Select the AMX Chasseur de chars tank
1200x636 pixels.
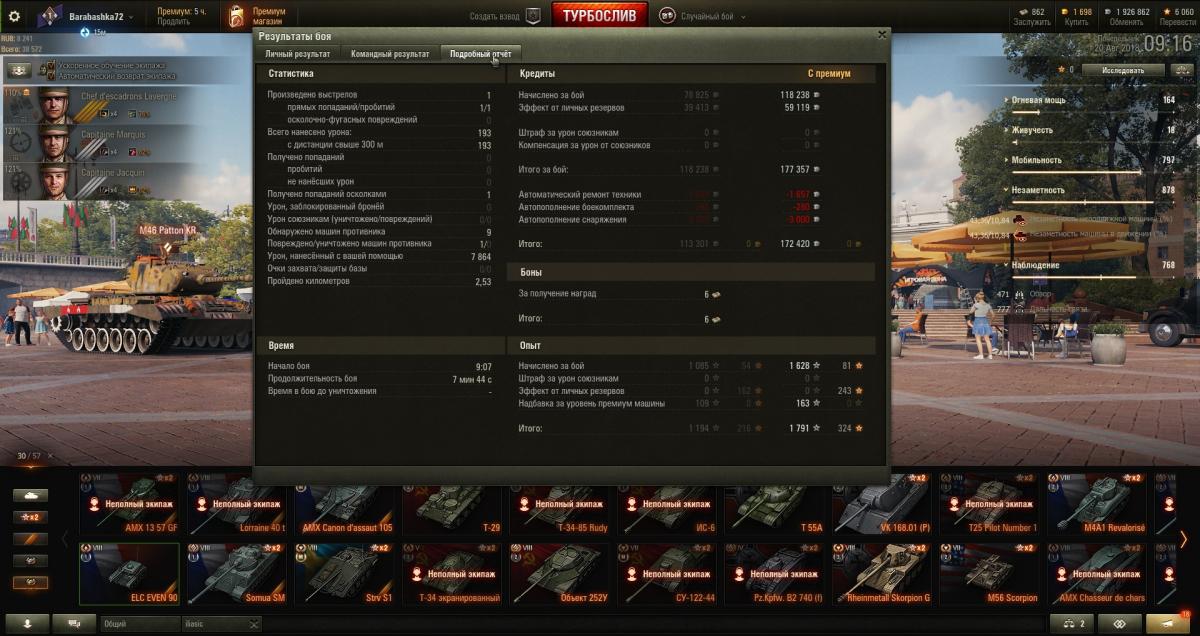tap(1097, 574)
